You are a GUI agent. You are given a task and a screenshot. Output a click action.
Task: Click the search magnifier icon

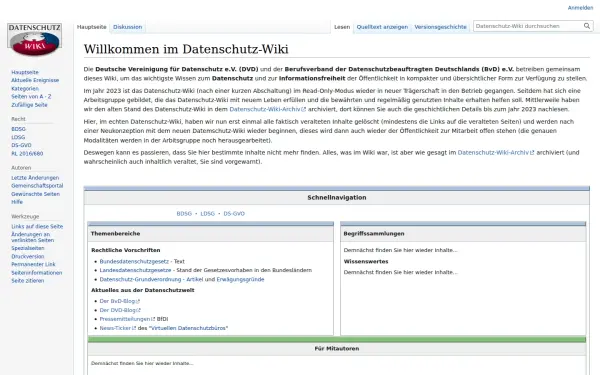coord(587,26)
